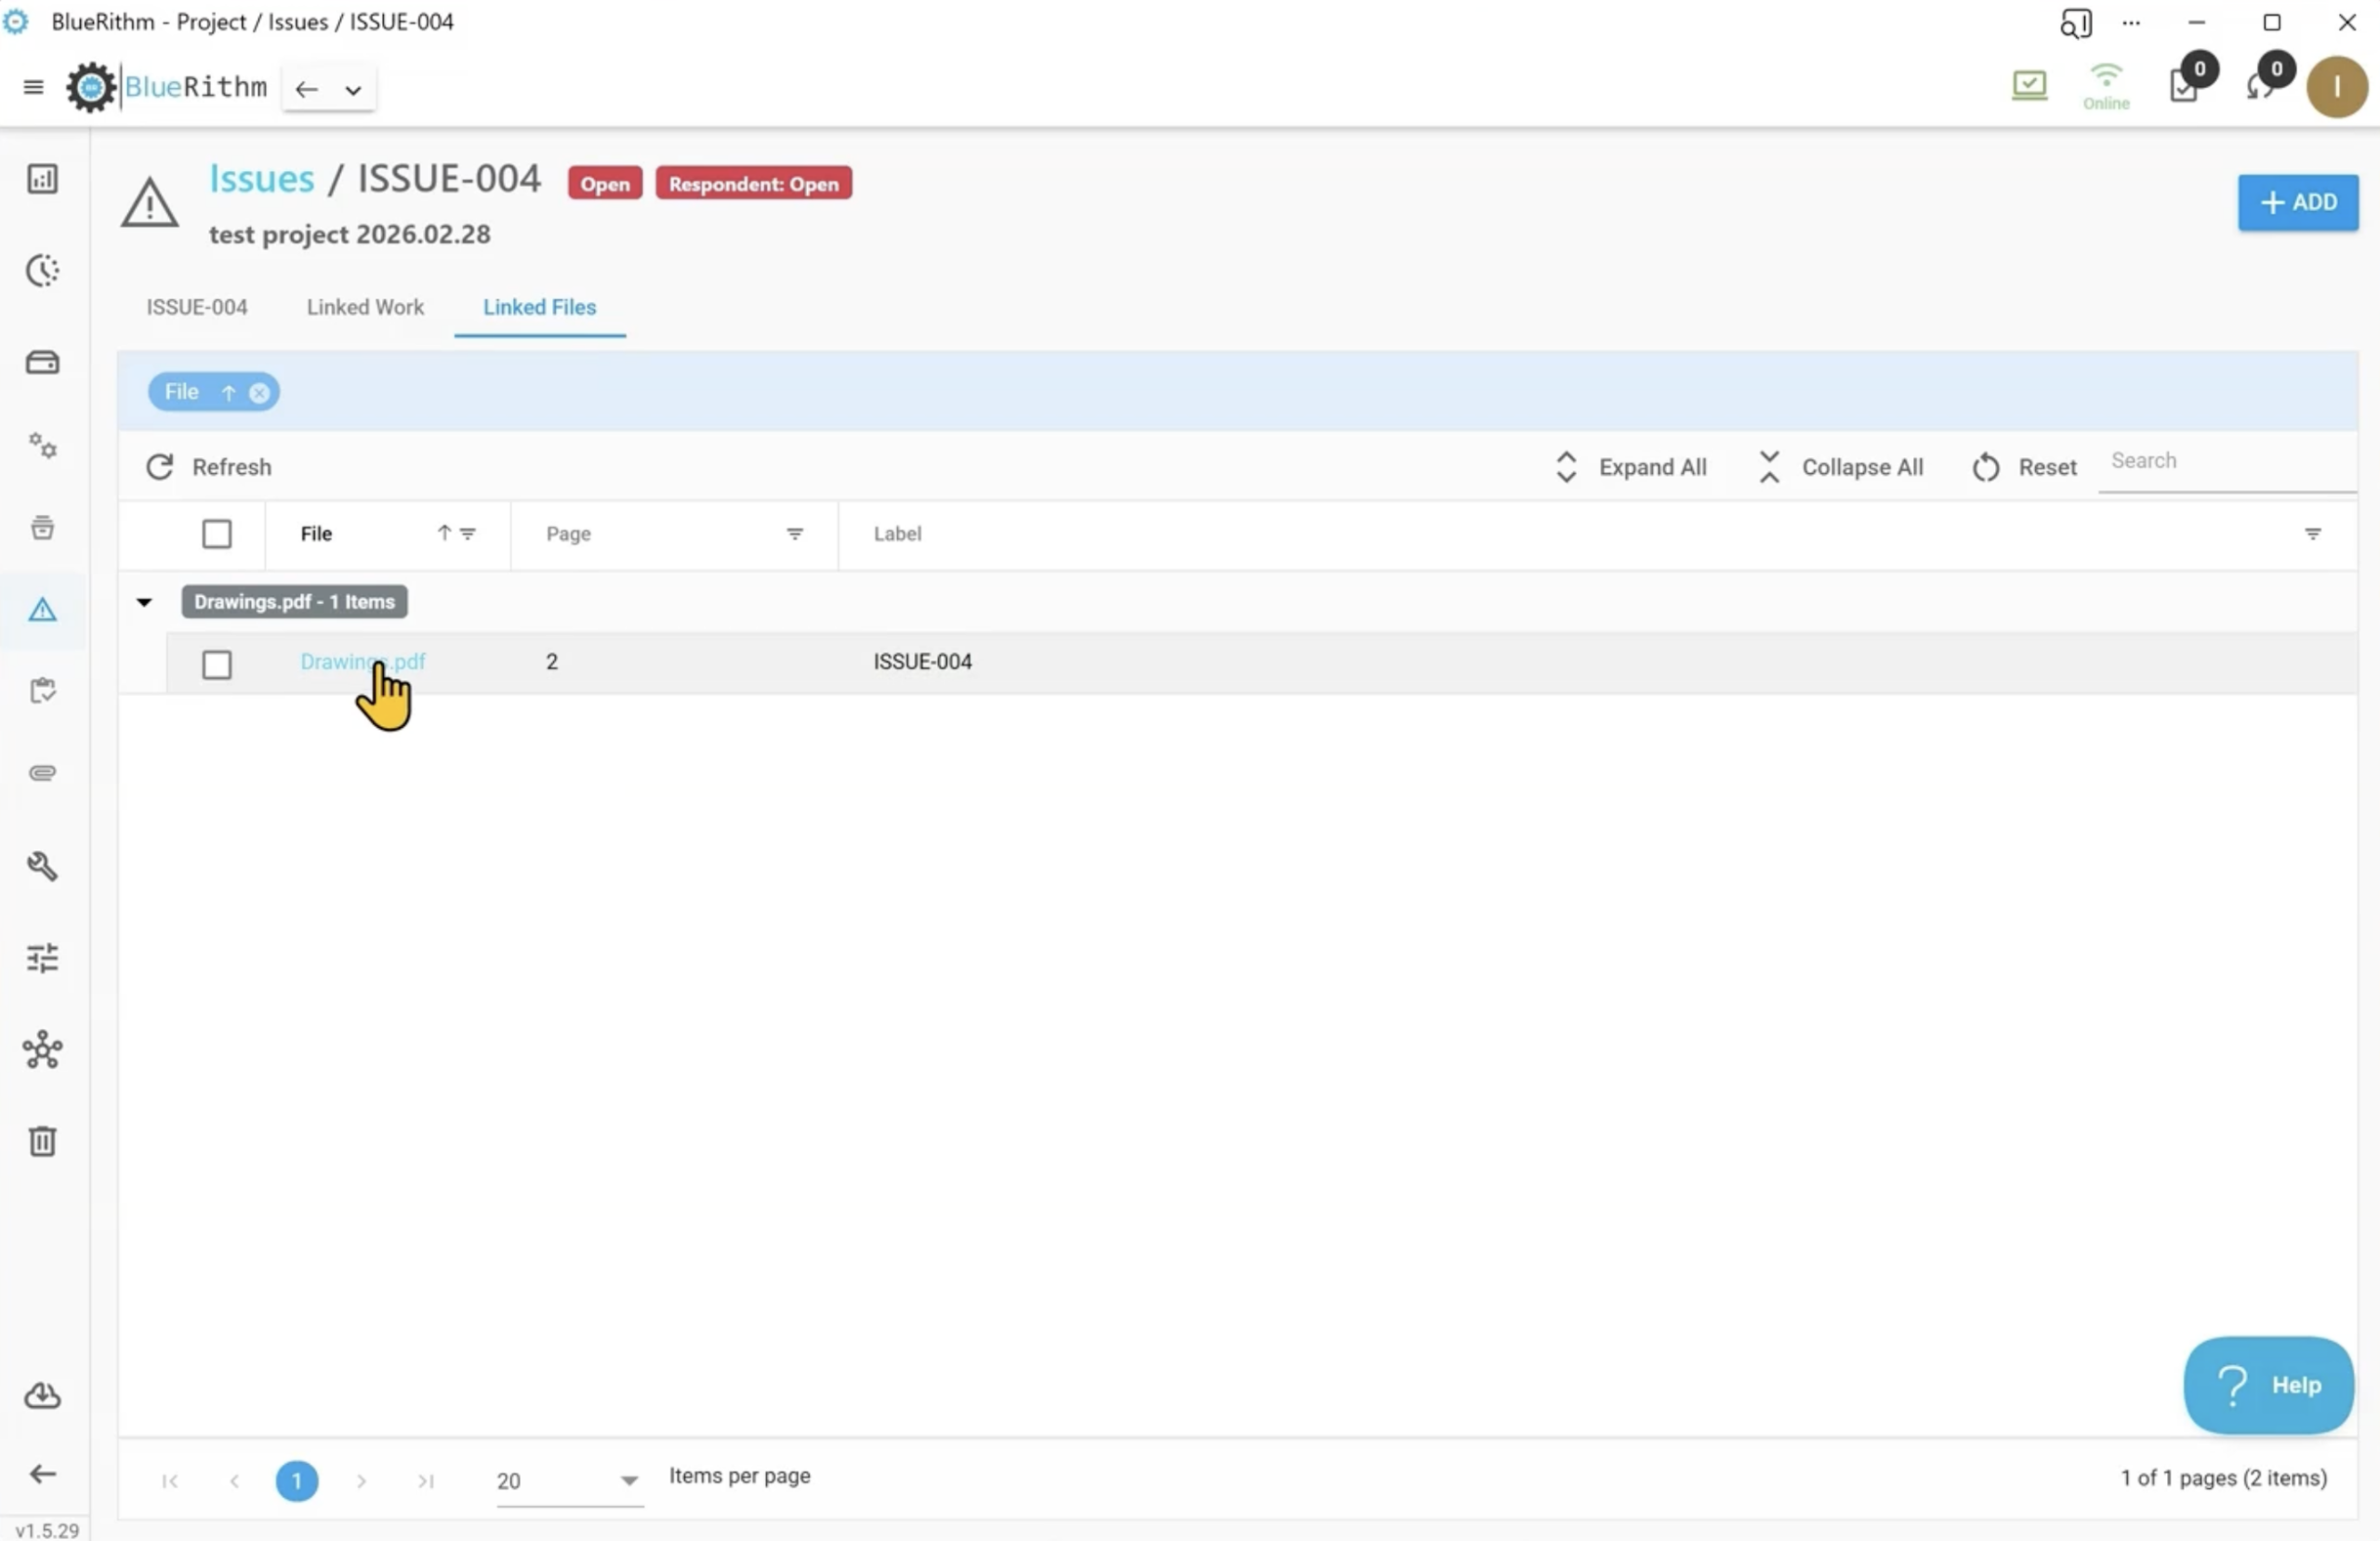Click the network nodes icon in sidebar
This screenshot has height=1541, width=2380.
42,1050
